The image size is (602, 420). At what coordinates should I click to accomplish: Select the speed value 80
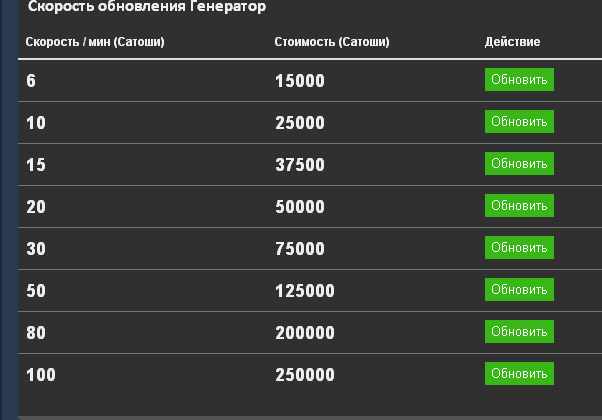(x=36, y=332)
